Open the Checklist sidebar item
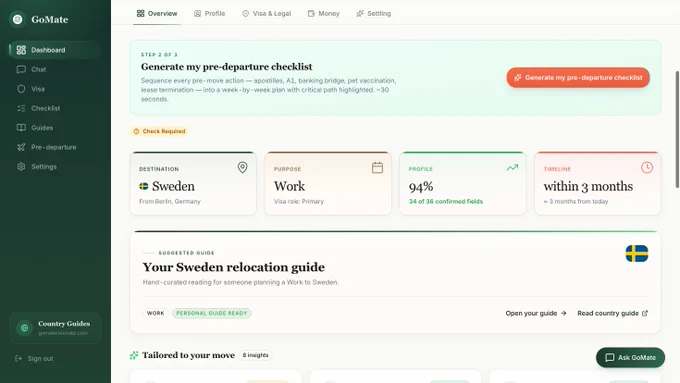 click(x=55, y=108)
